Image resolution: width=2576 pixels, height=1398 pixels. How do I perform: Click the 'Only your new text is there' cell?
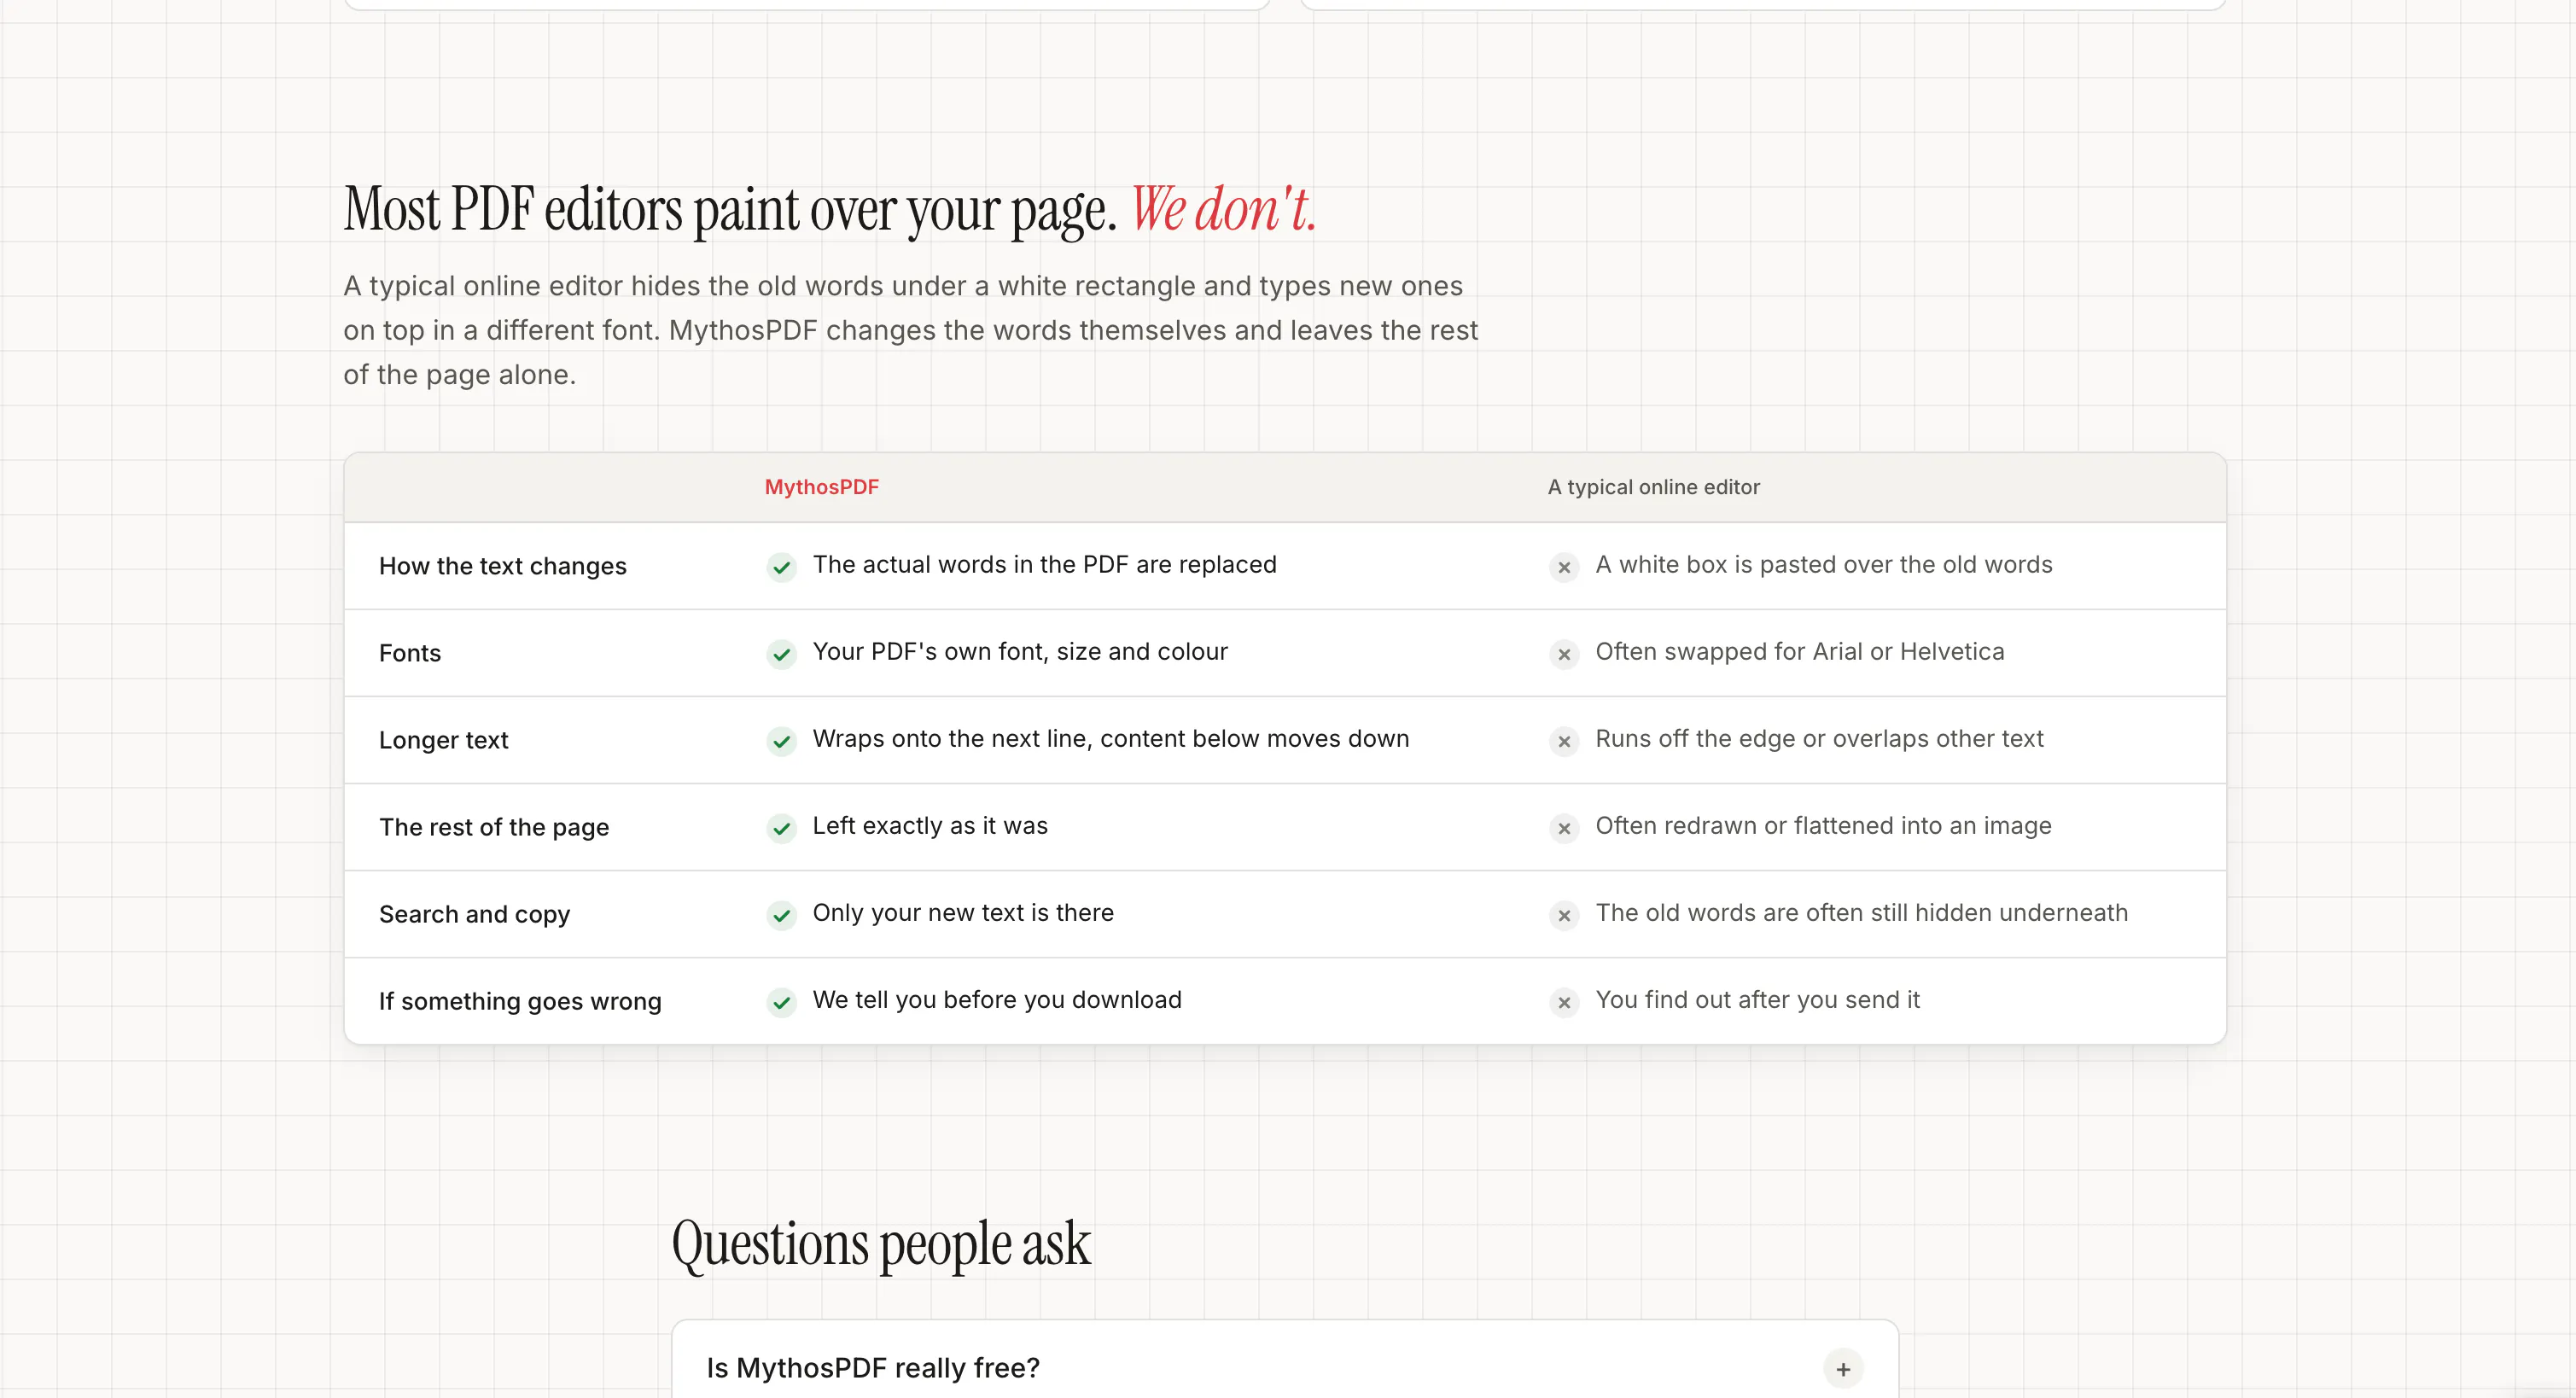tap(963, 912)
